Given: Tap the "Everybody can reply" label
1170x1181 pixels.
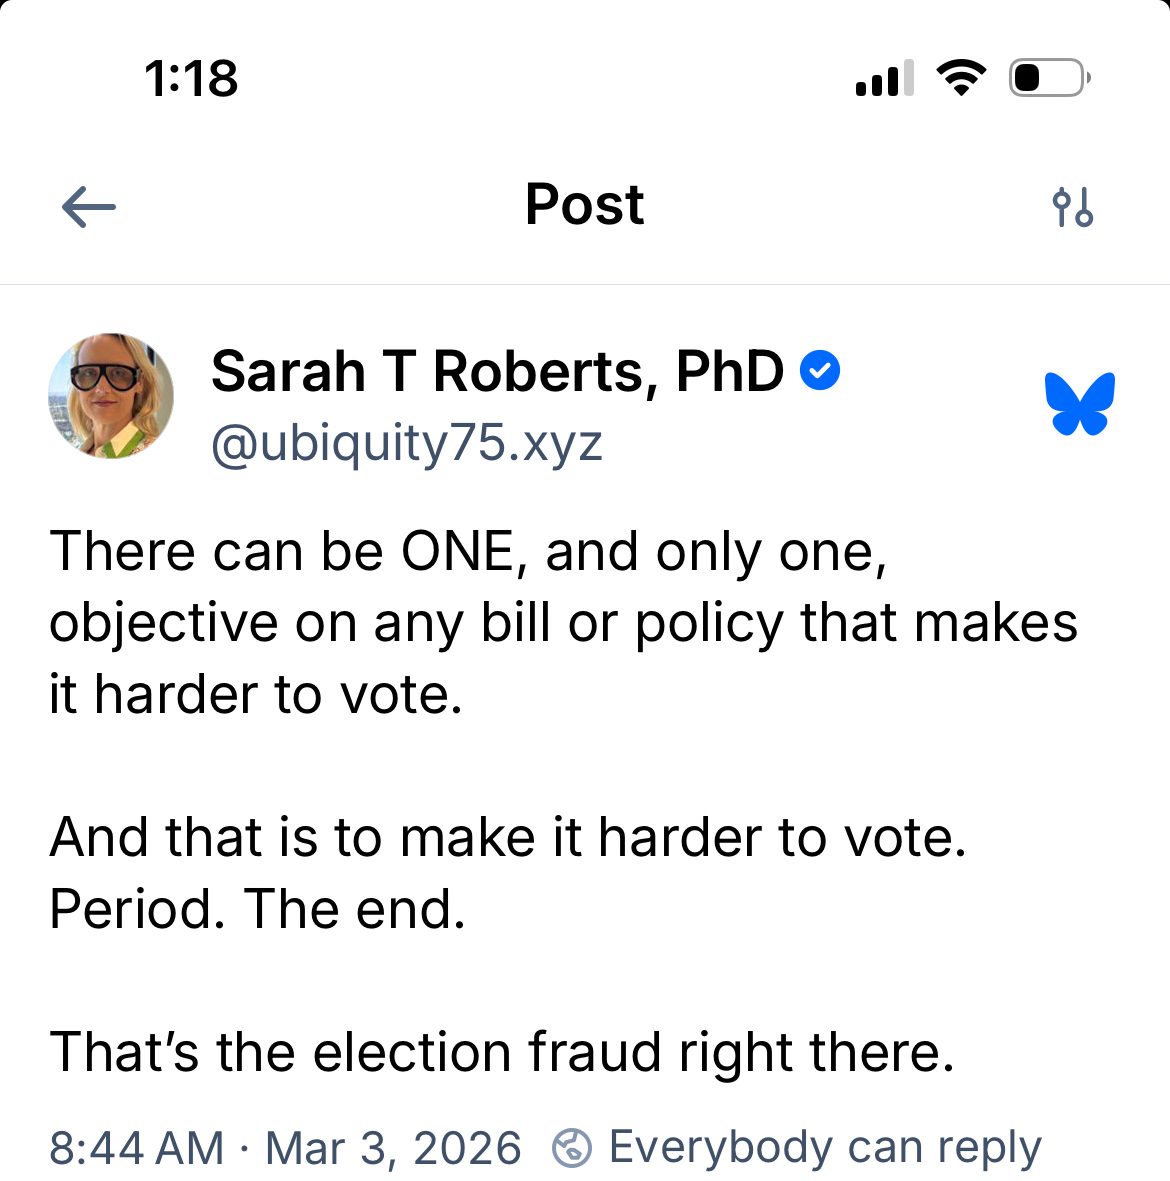Looking at the screenshot, I should coord(825,1147).
